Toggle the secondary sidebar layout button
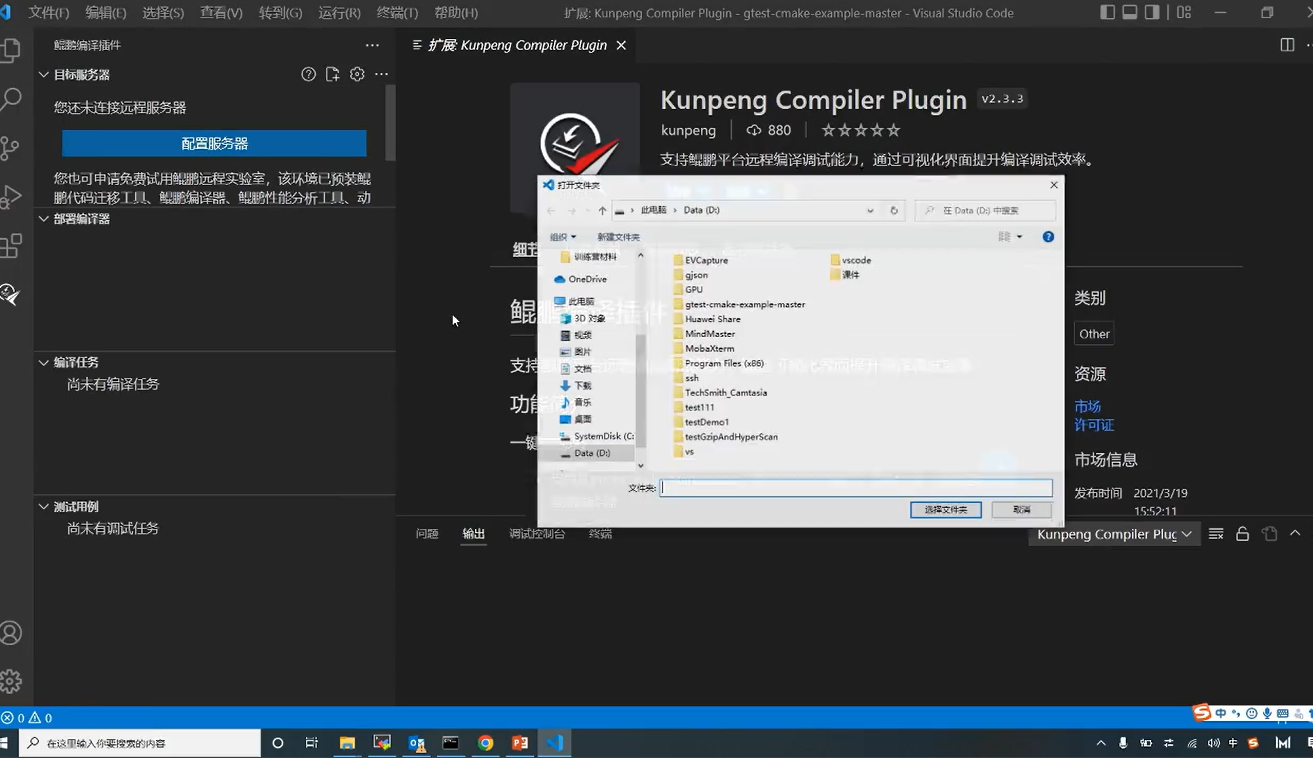This screenshot has height=758, width=1313. (x=1153, y=13)
